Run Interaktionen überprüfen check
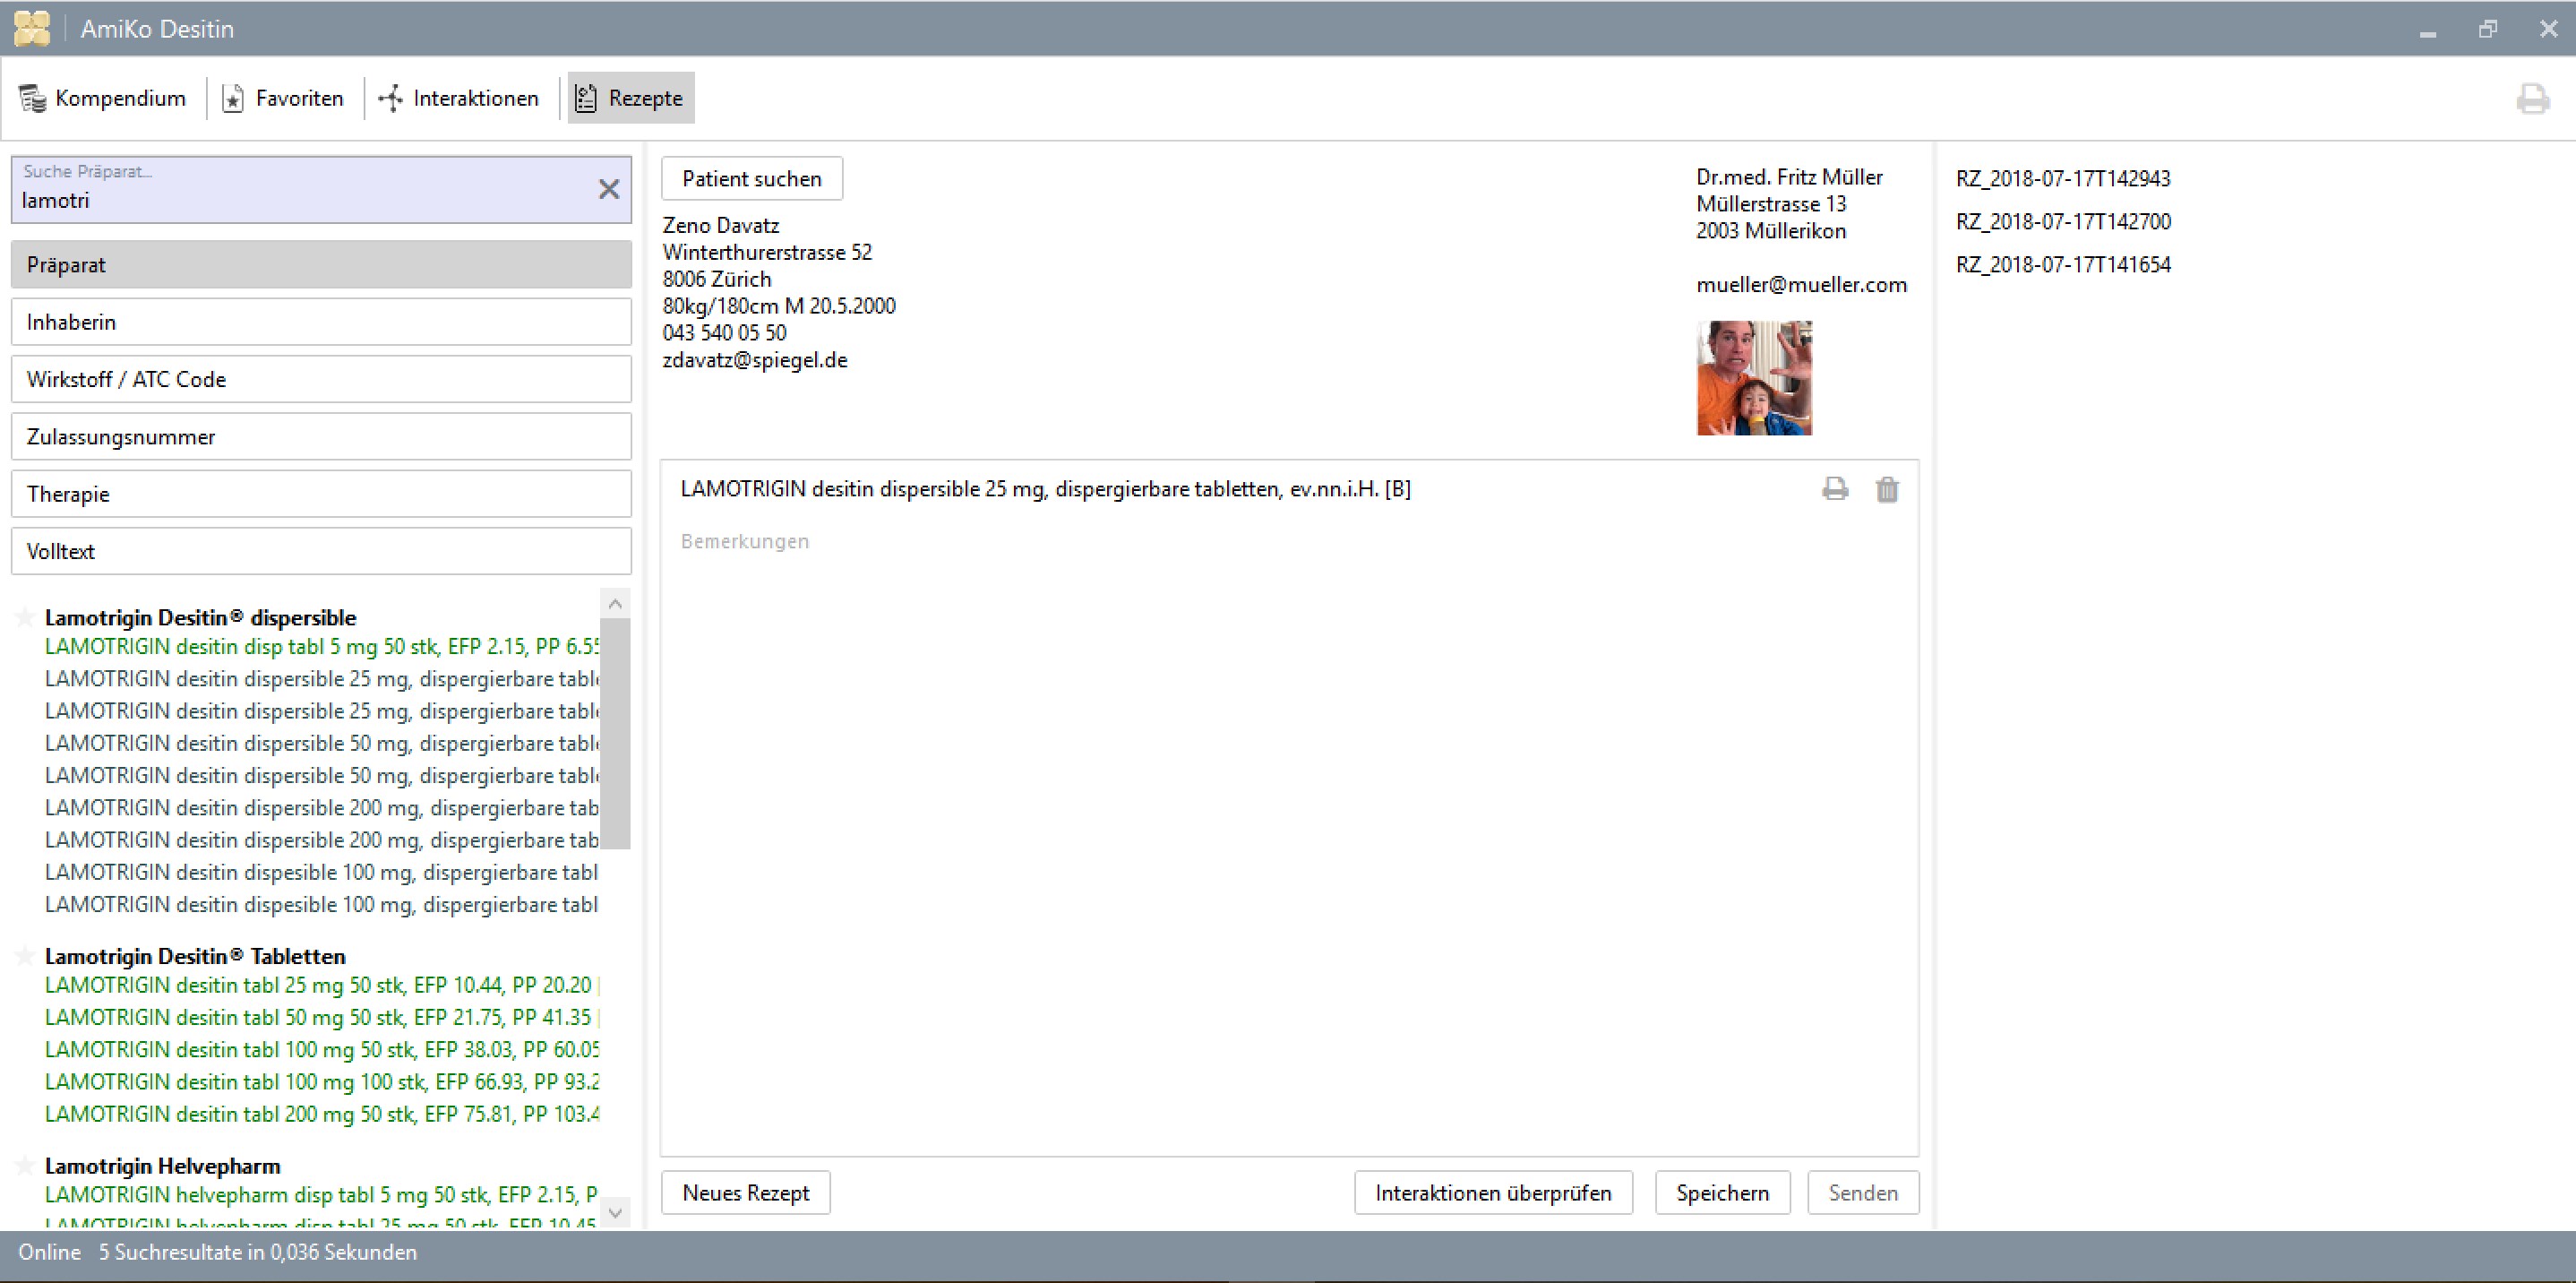The width and height of the screenshot is (2576, 1283). click(1492, 1192)
